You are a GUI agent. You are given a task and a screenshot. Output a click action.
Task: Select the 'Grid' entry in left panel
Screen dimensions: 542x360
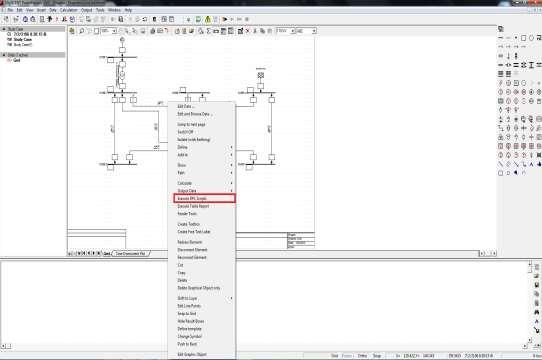(17, 60)
